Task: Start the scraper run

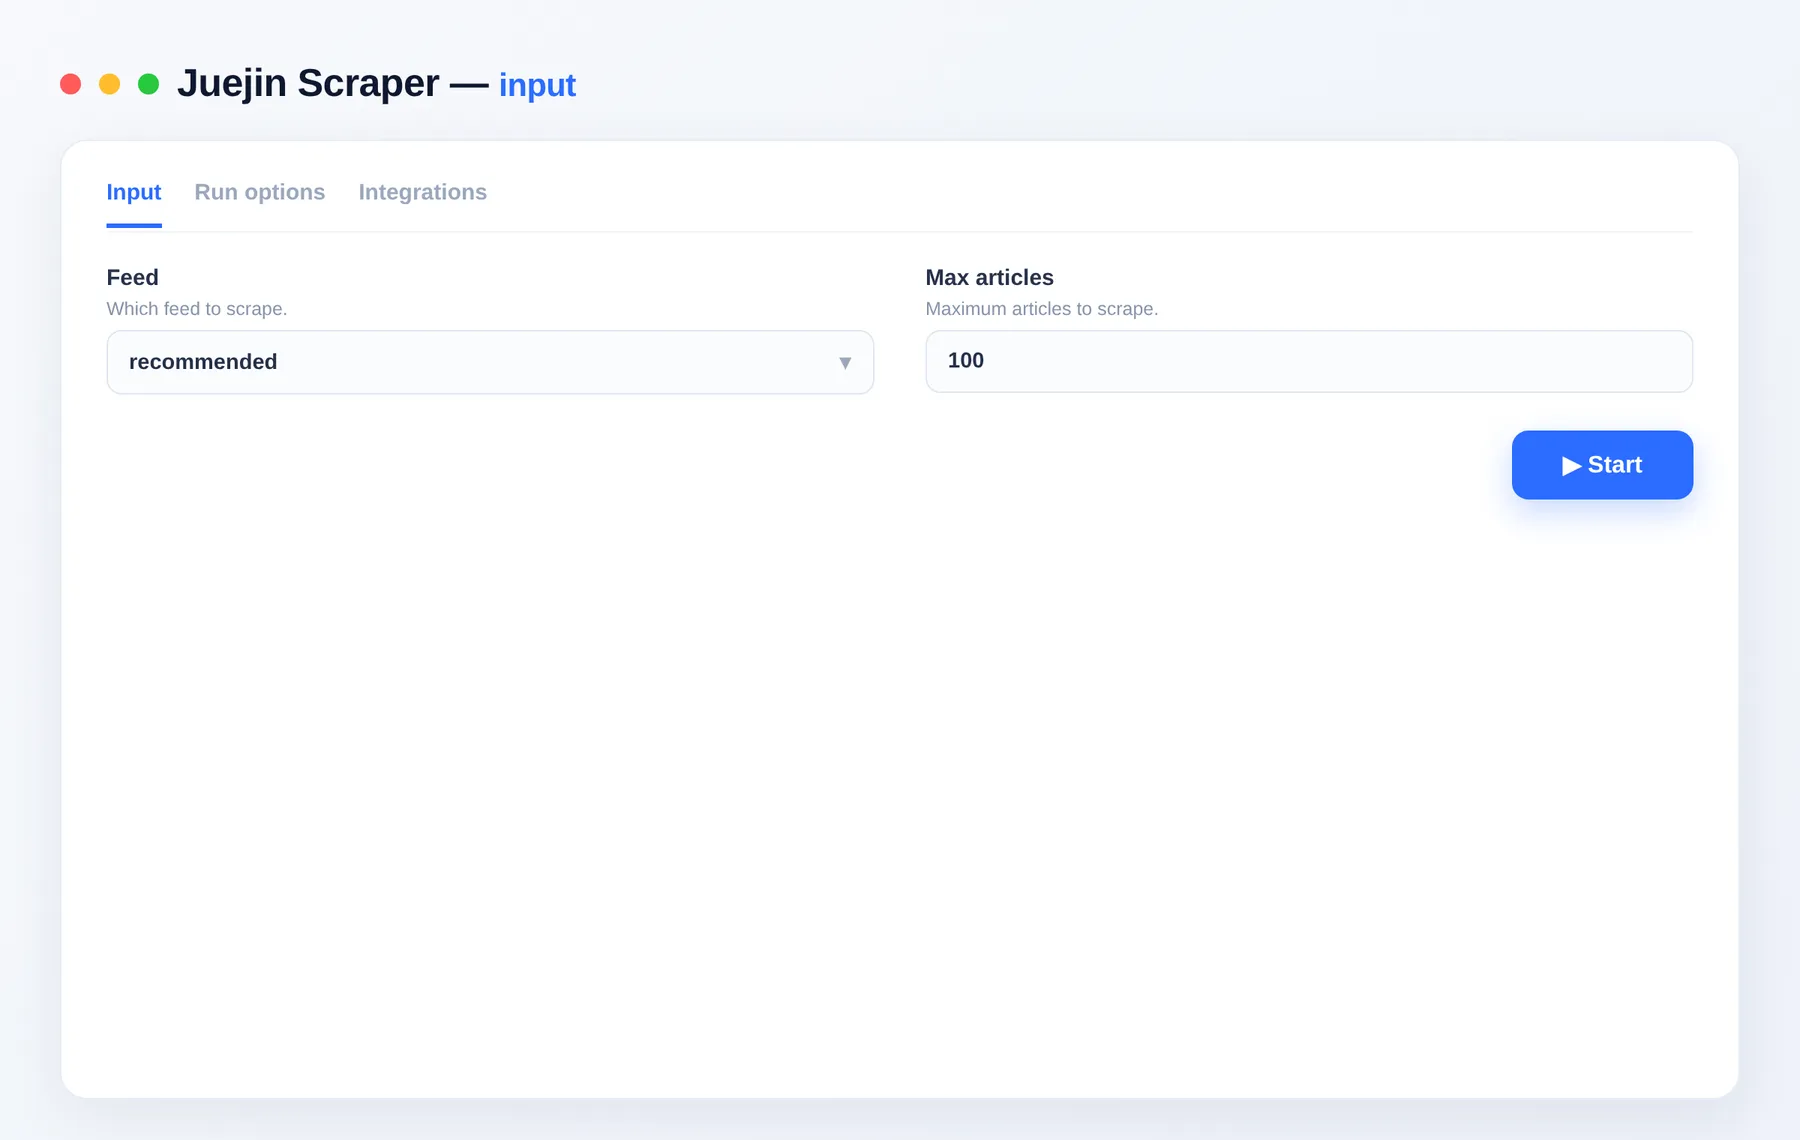Action: point(1602,465)
